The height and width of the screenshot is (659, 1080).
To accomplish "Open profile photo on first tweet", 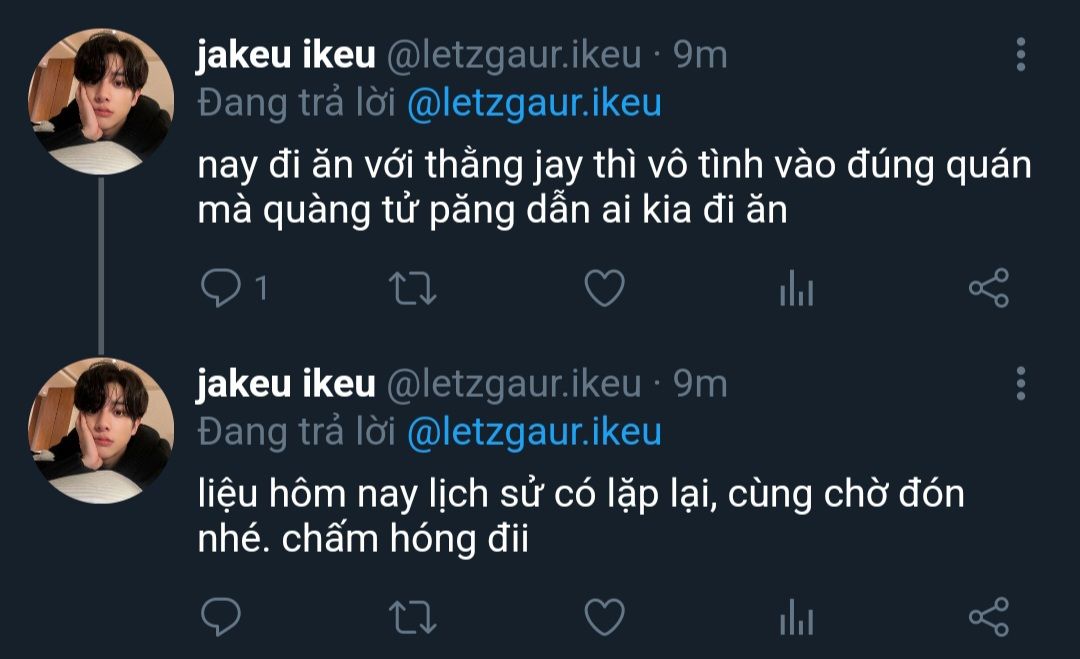I will pyautogui.click(x=101, y=101).
